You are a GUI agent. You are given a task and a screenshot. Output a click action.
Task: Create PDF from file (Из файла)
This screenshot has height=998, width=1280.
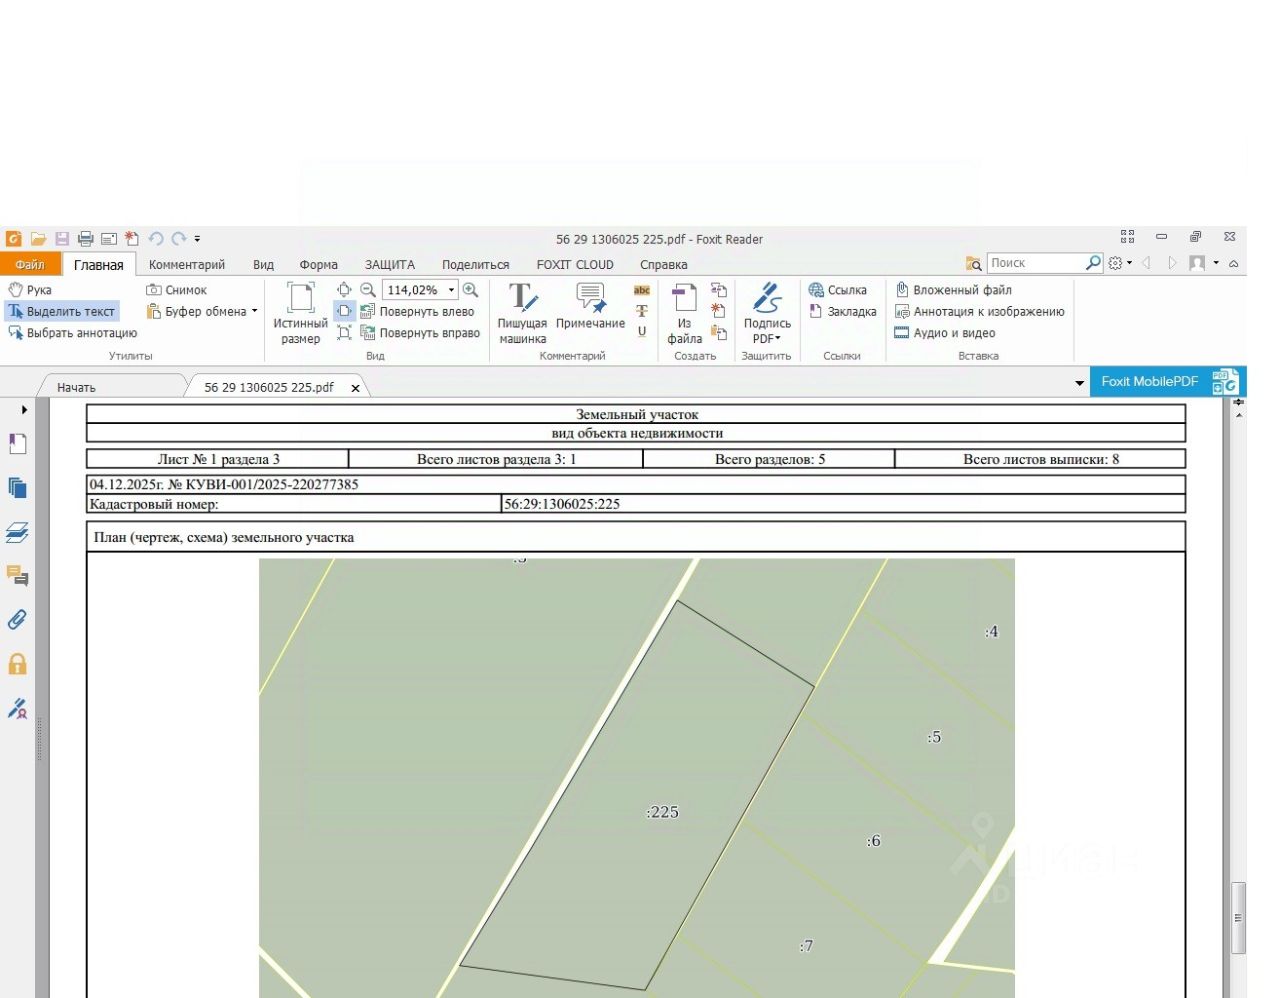click(685, 313)
